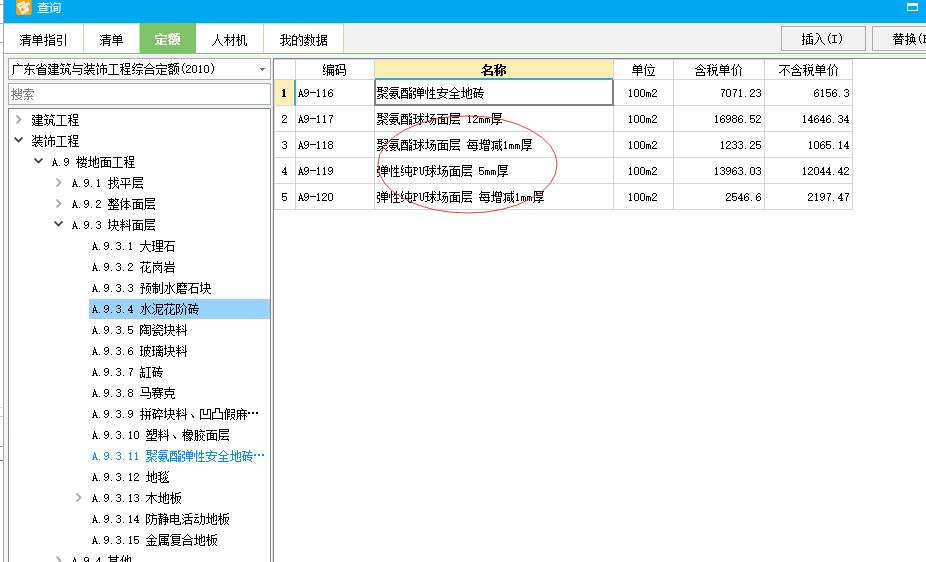Switch to the 清单指引 tab
The height and width of the screenshot is (562, 926).
click(x=43, y=40)
